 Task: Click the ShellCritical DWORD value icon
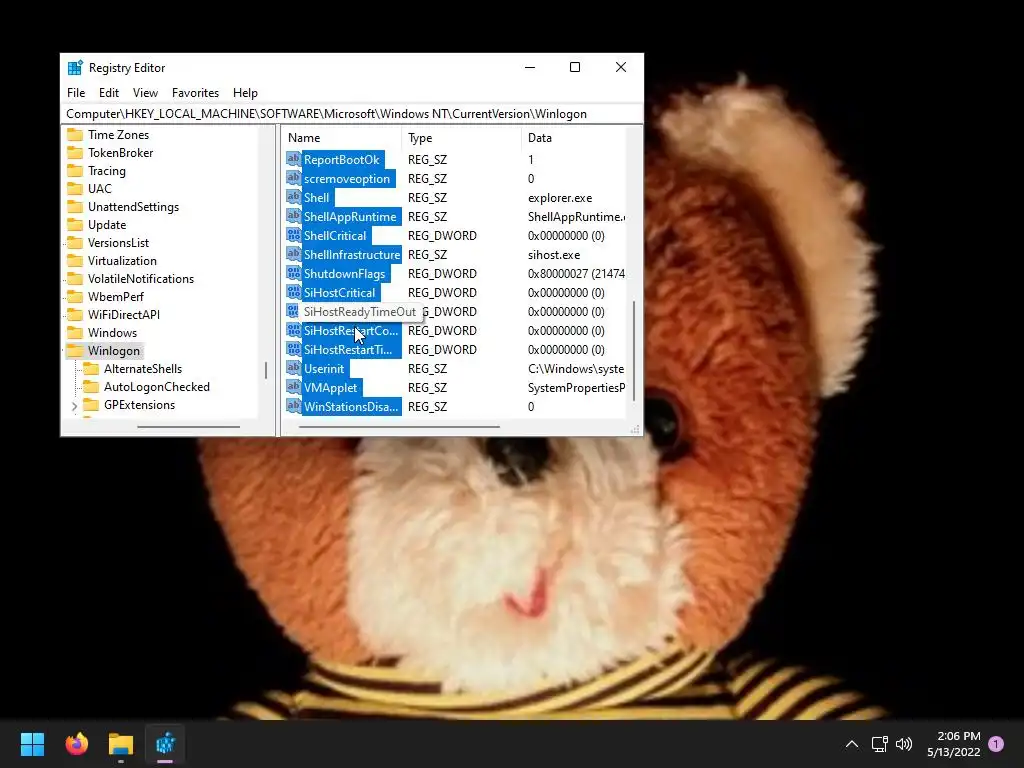(293, 235)
